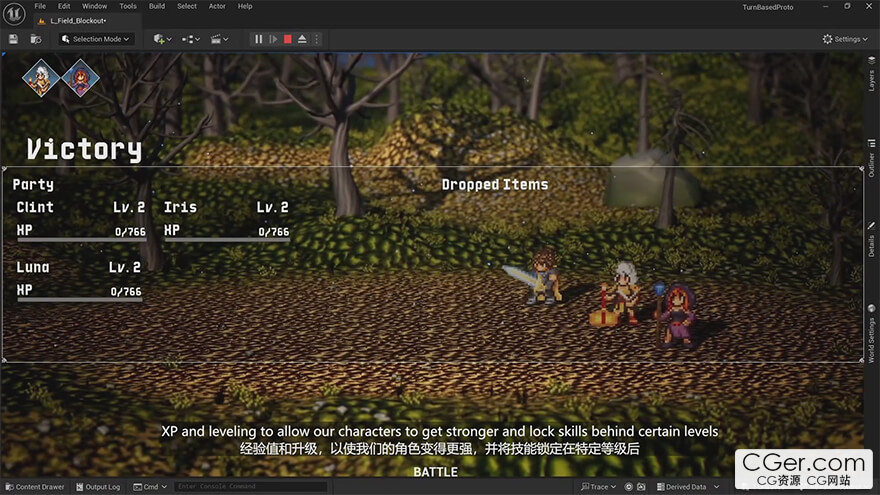Open the Details side panel
Screen dimensions: 880x495
(871, 240)
